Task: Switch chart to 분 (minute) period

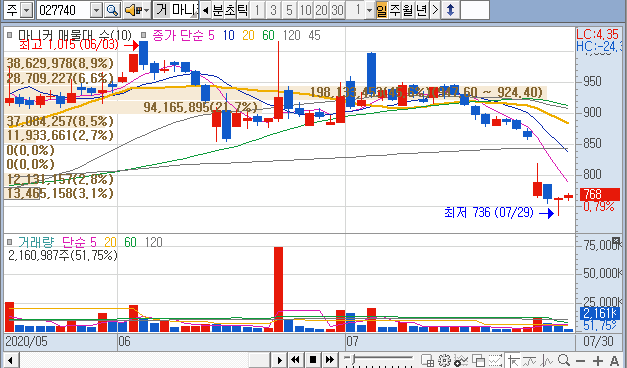Action: click(x=218, y=10)
